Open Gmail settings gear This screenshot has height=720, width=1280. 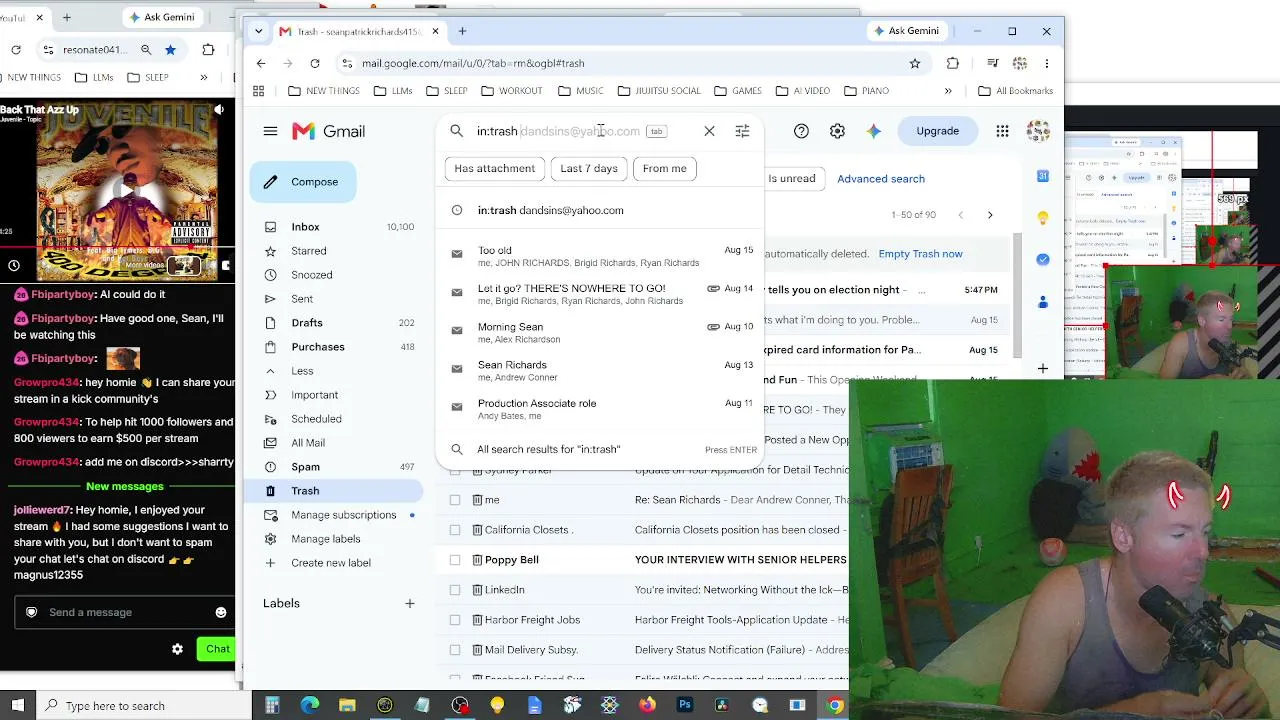coord(837,131)
